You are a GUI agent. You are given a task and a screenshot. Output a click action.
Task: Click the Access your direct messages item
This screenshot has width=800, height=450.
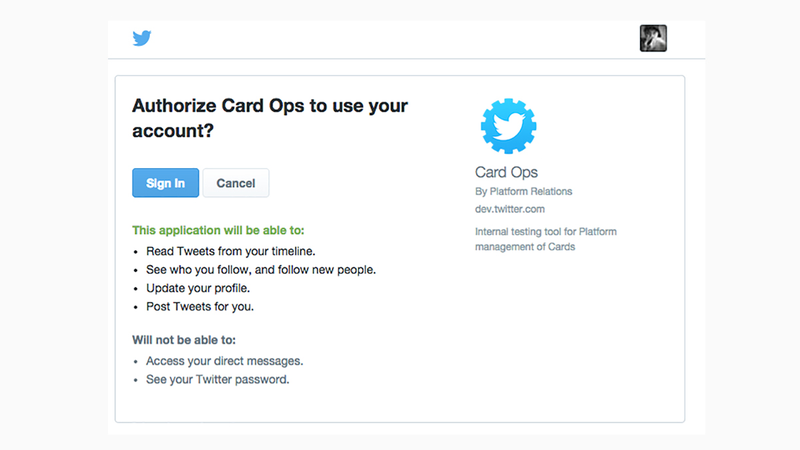[224, 361]
